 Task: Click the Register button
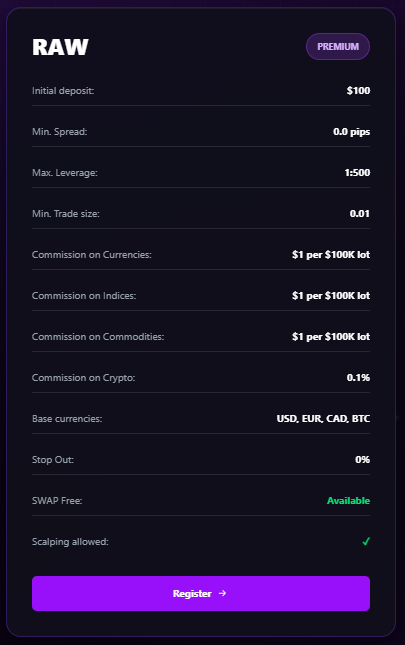(x=201, y=593)
